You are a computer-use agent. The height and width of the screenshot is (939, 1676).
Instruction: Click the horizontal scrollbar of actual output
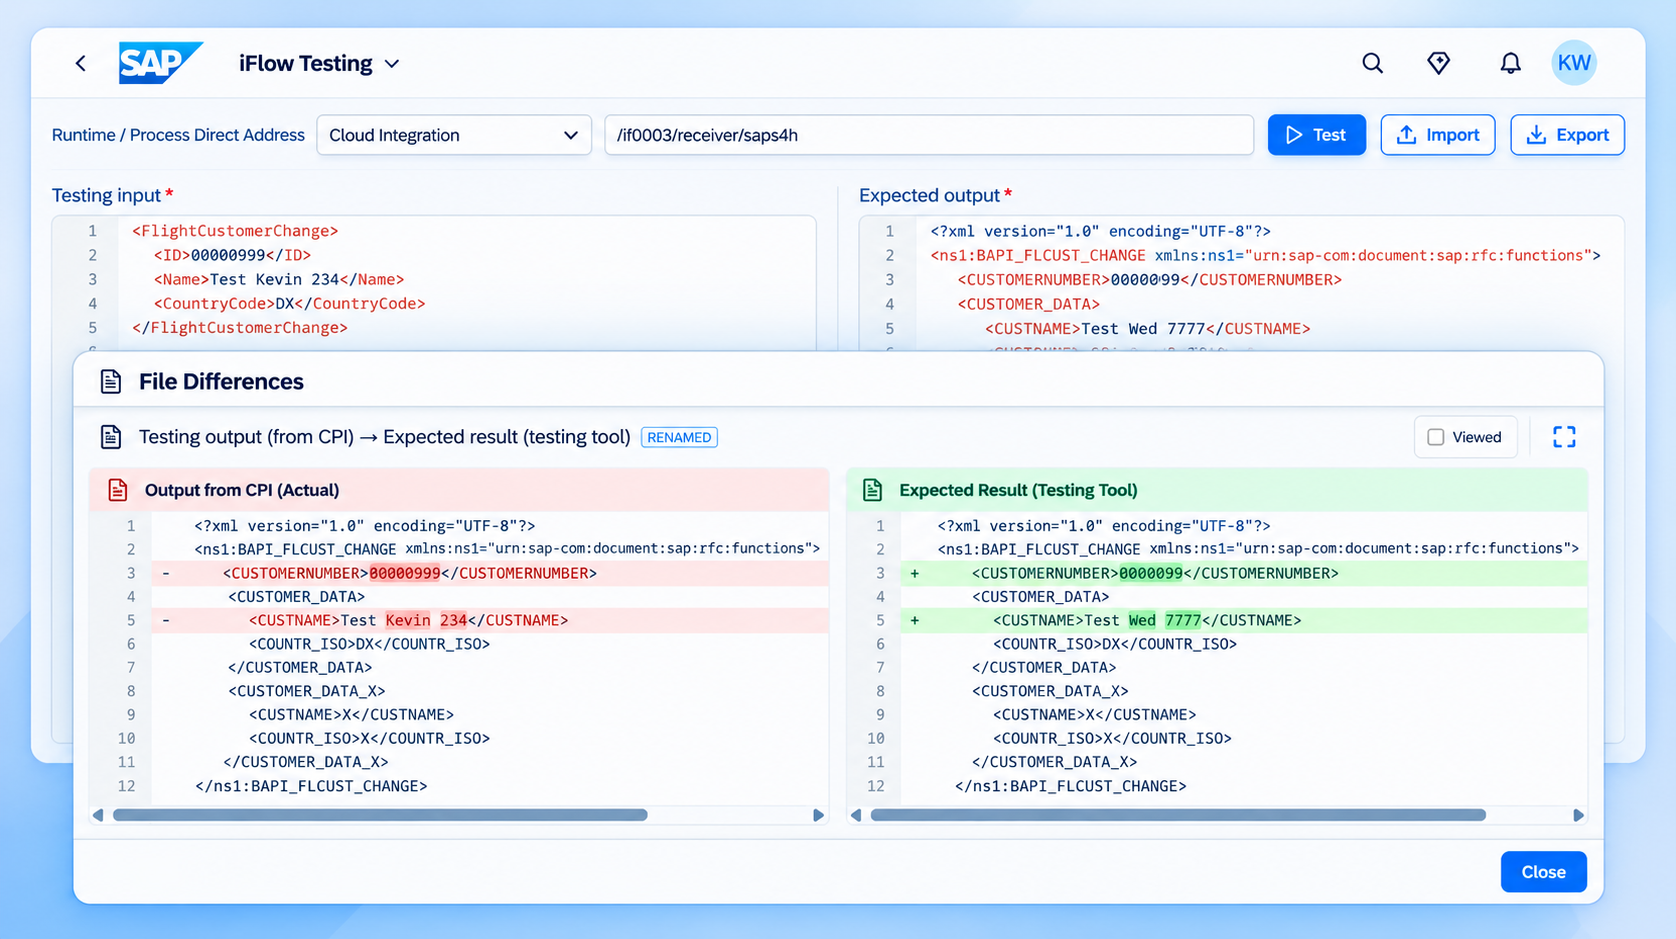pyautogui.click(x=380, y=815)
